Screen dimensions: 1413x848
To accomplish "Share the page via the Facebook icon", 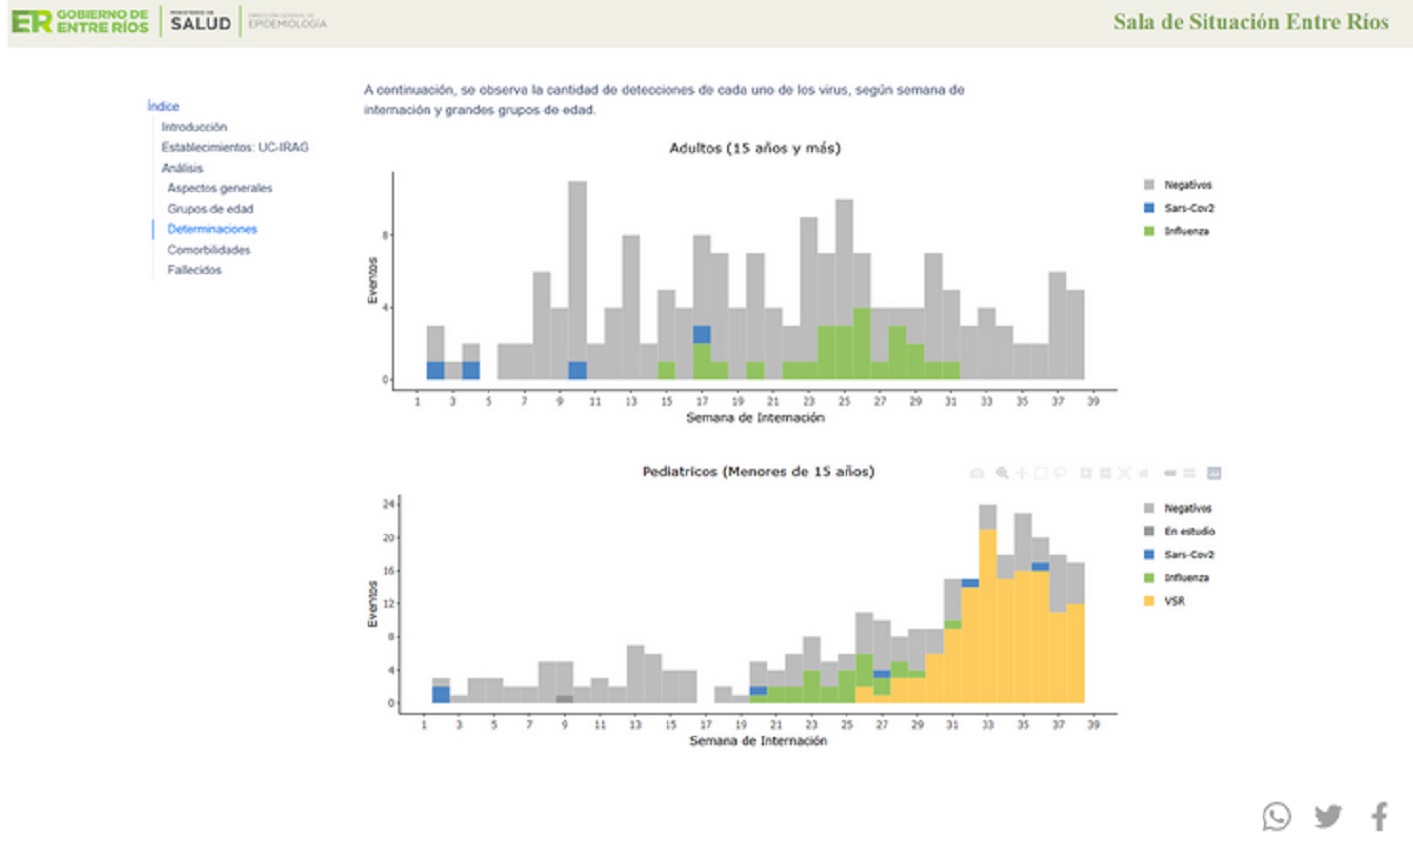I will (x=1379, y=816).
